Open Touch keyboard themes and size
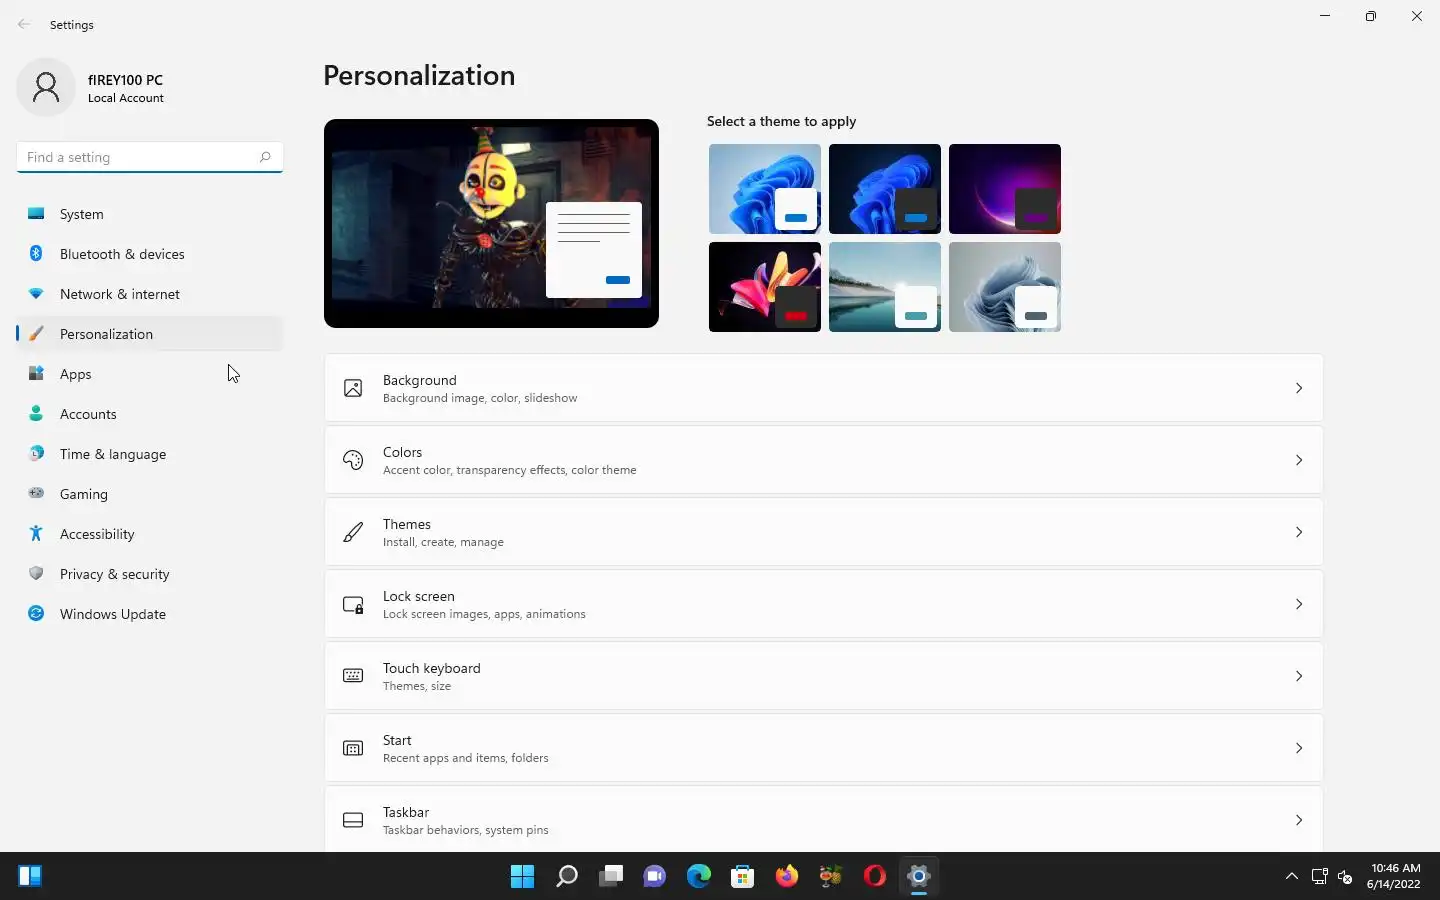1440x900 pixels. (x=823, y=676)
